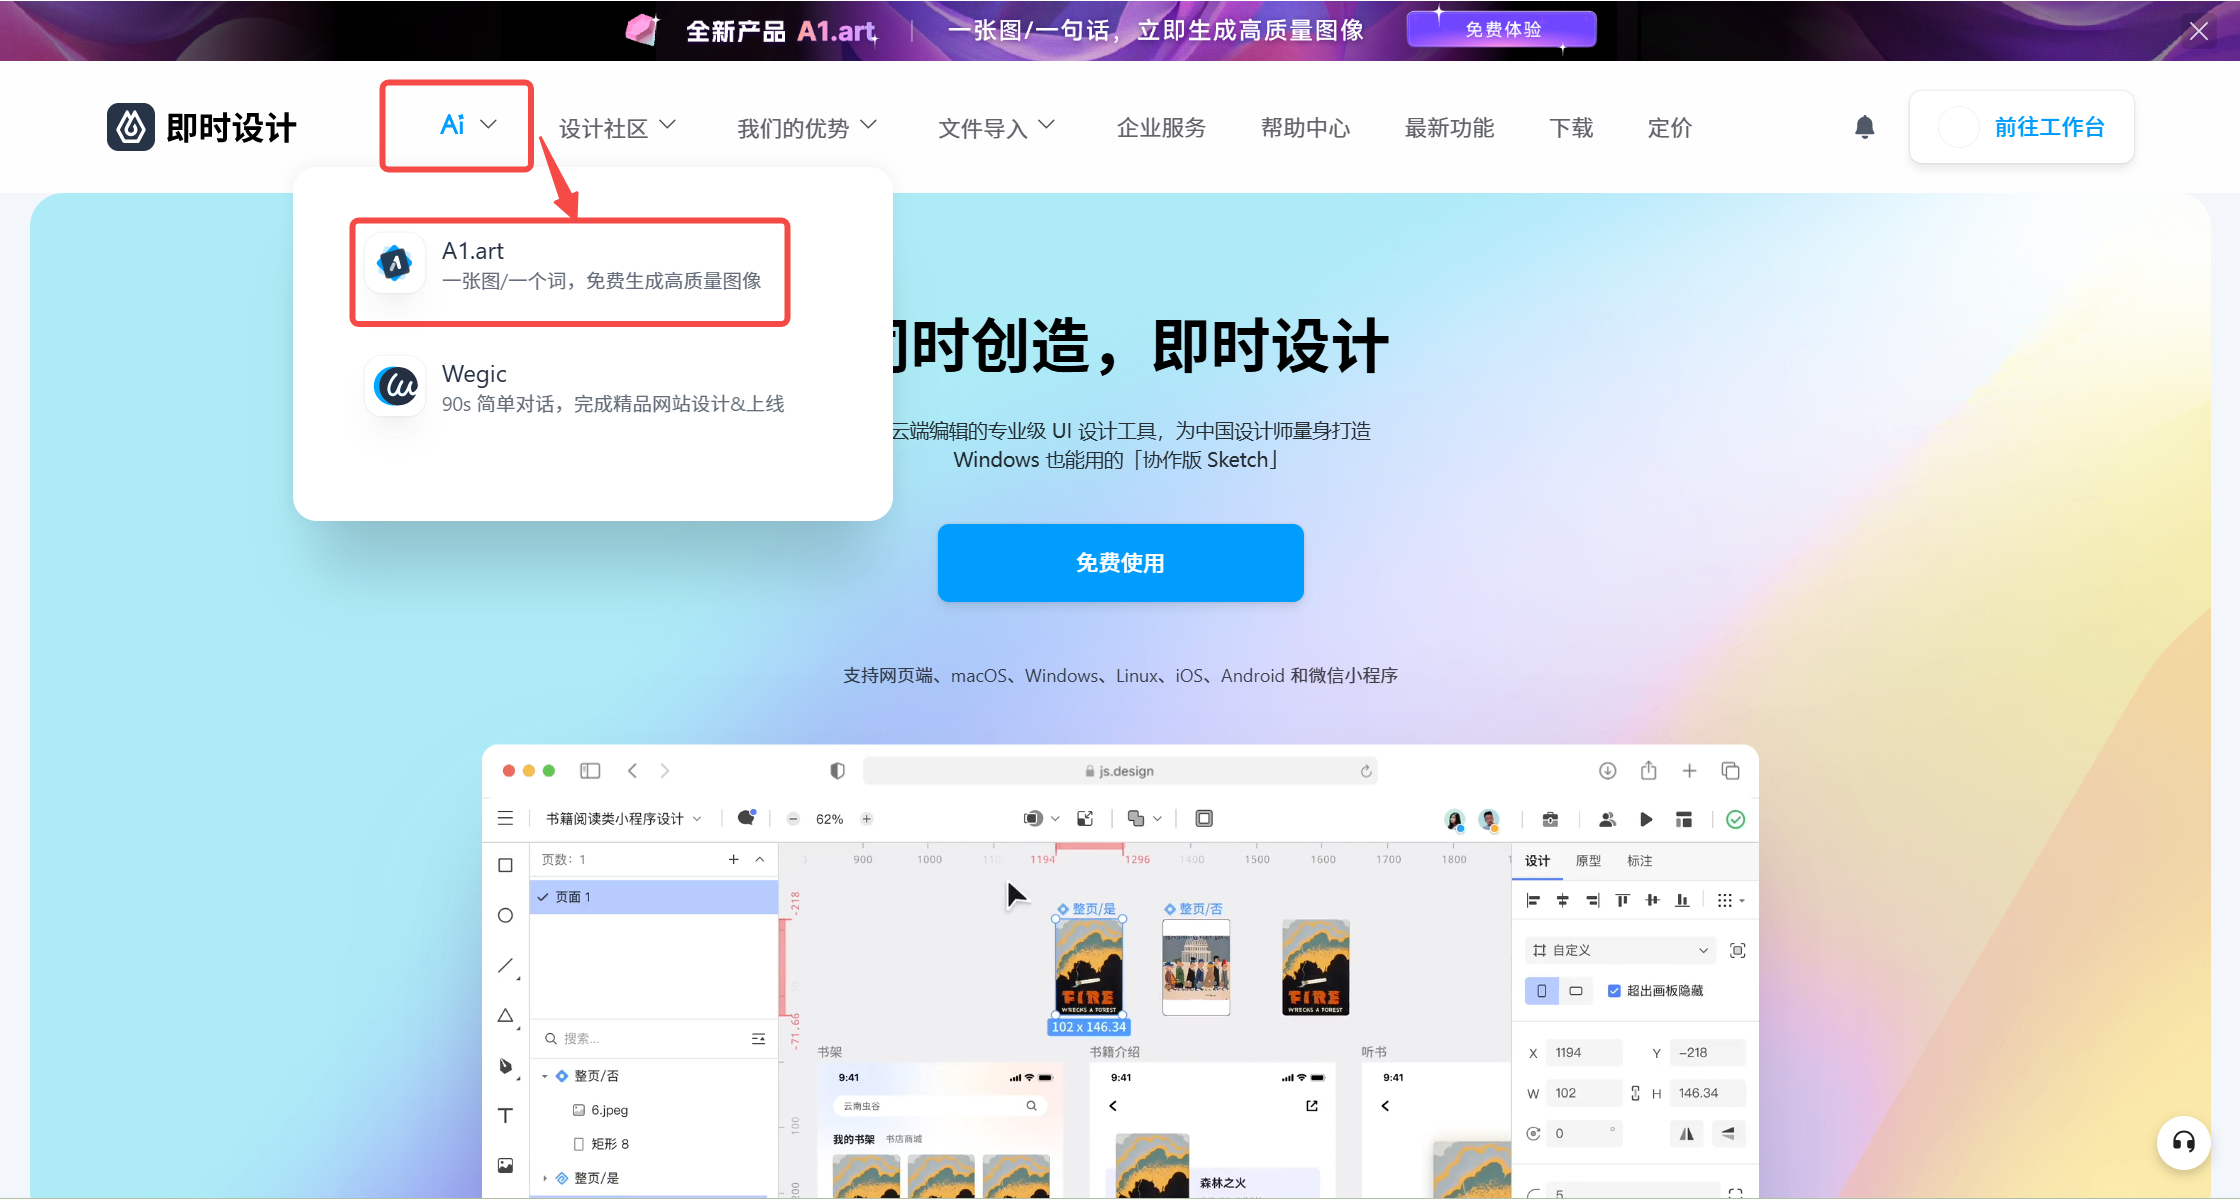Open the notification bell
2240x1199 pixels.
pos(1864,127)
